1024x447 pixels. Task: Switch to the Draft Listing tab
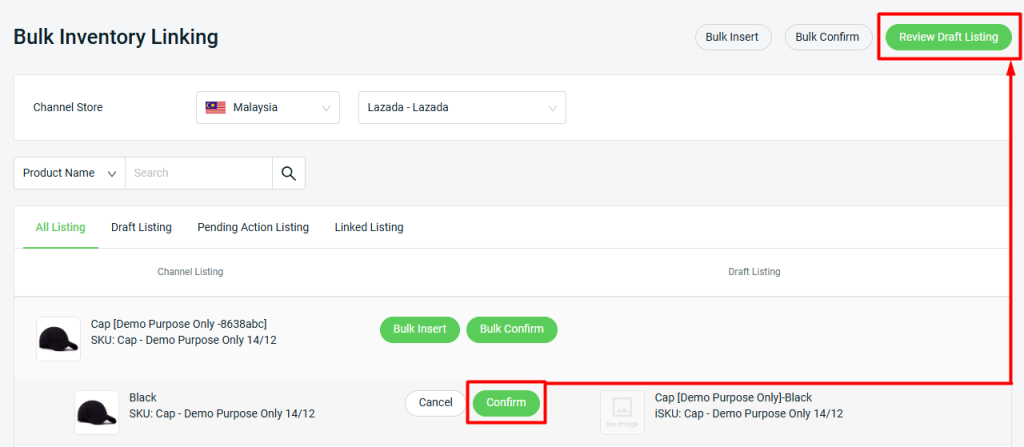click(141, 227)
